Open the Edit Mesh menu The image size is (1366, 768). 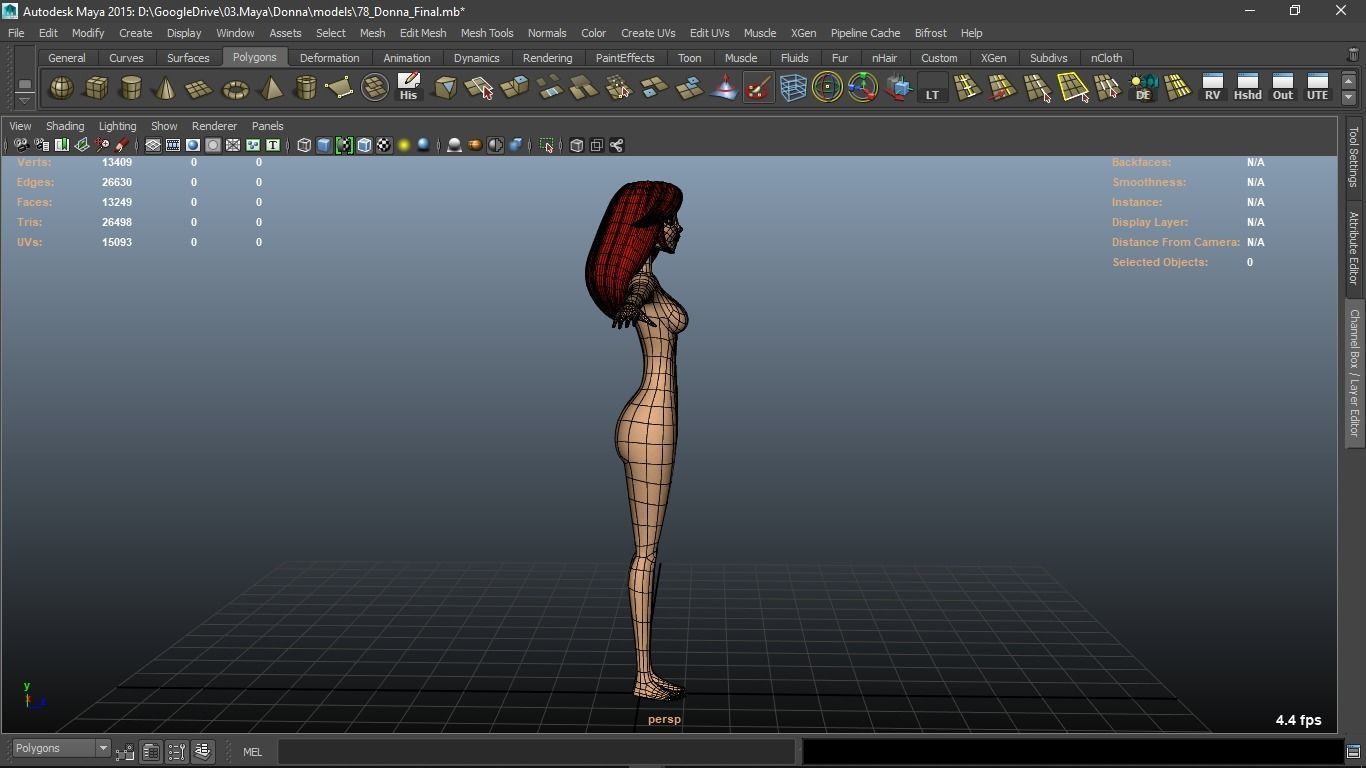click(x=423, y=33)
